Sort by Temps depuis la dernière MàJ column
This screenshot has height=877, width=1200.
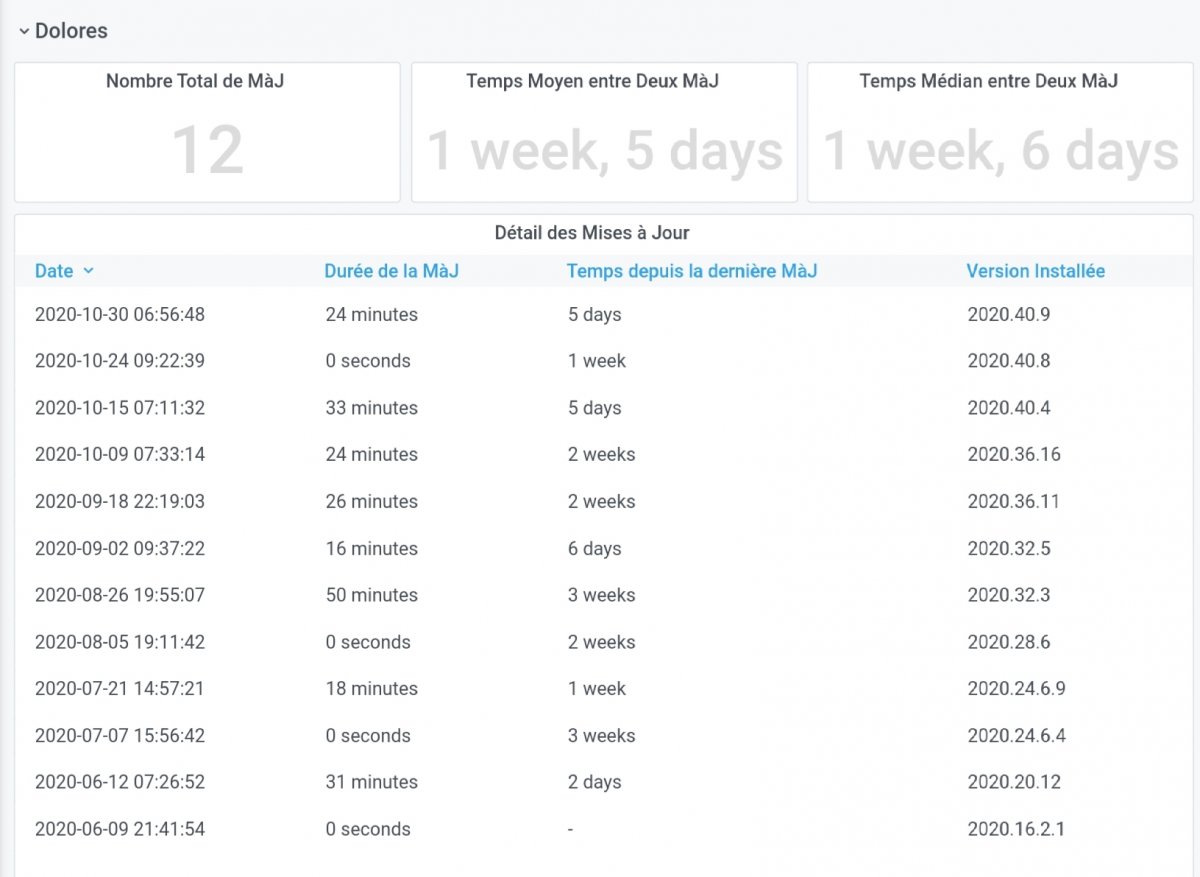coord(692,271)
